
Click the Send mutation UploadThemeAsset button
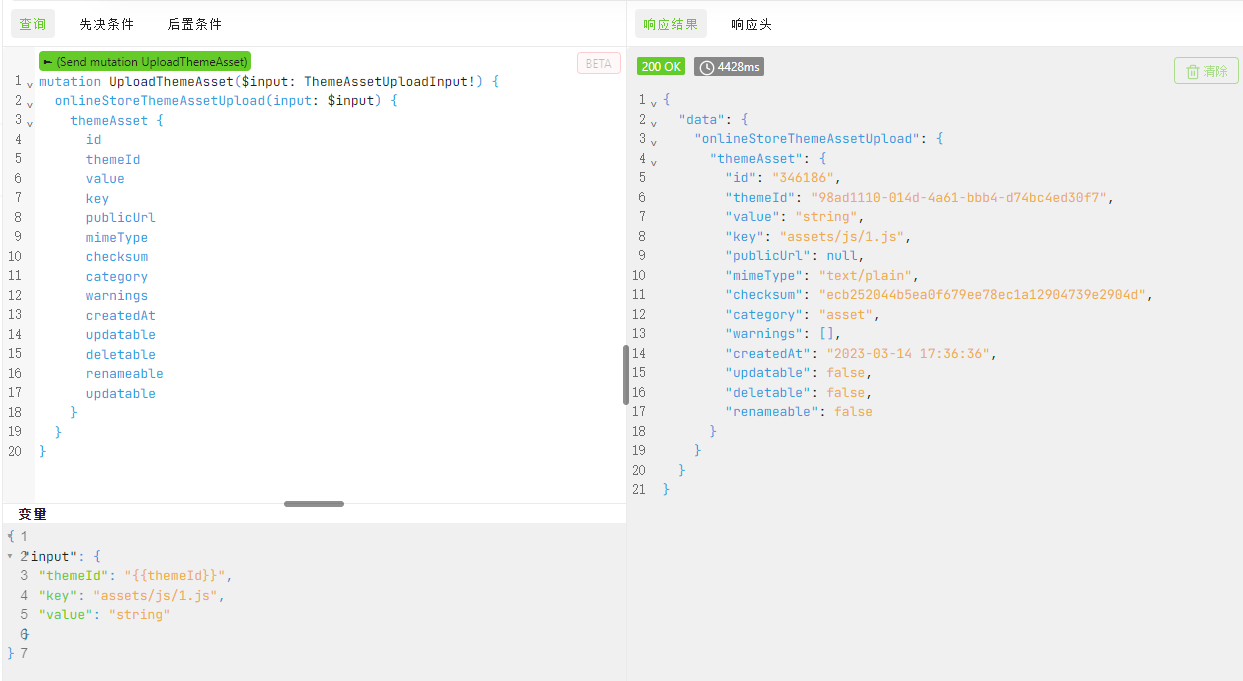(144, 62)
